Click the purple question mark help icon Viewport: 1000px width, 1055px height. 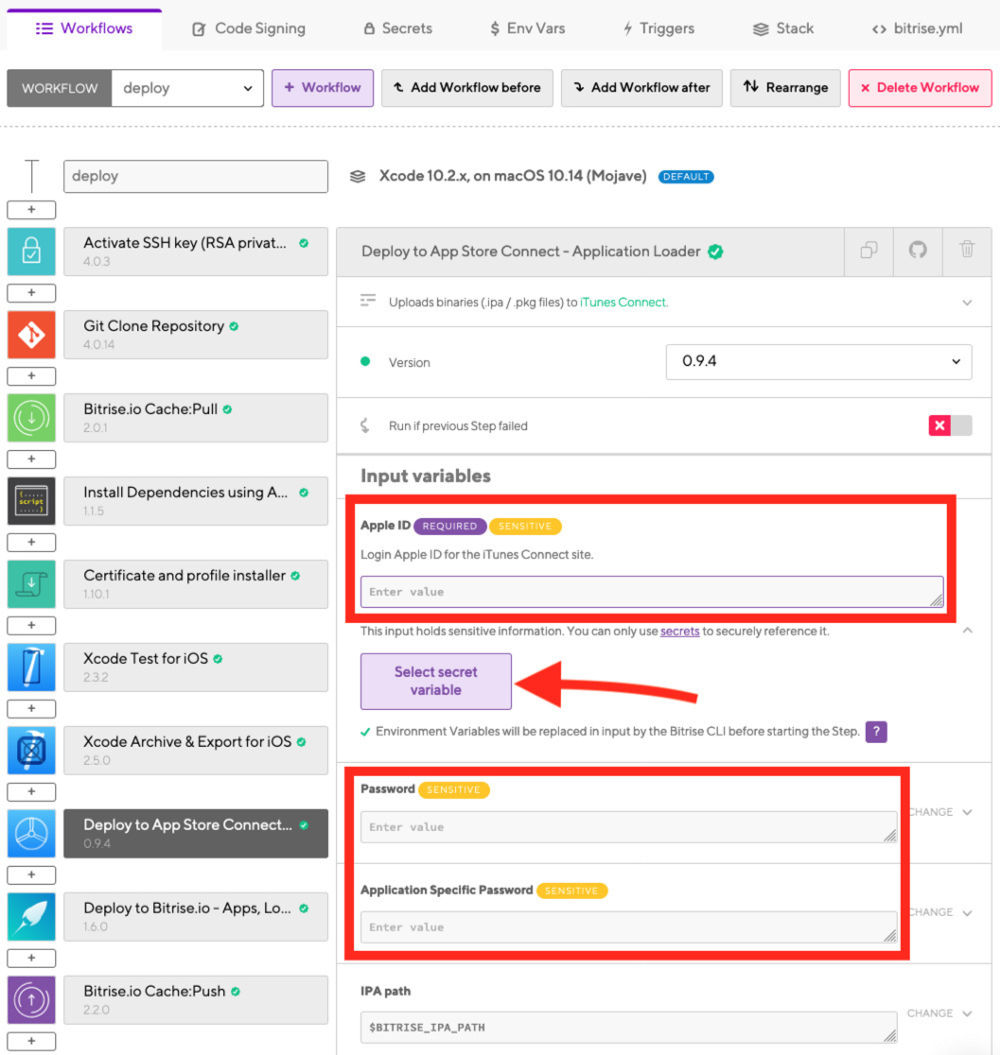click(876, 731)
